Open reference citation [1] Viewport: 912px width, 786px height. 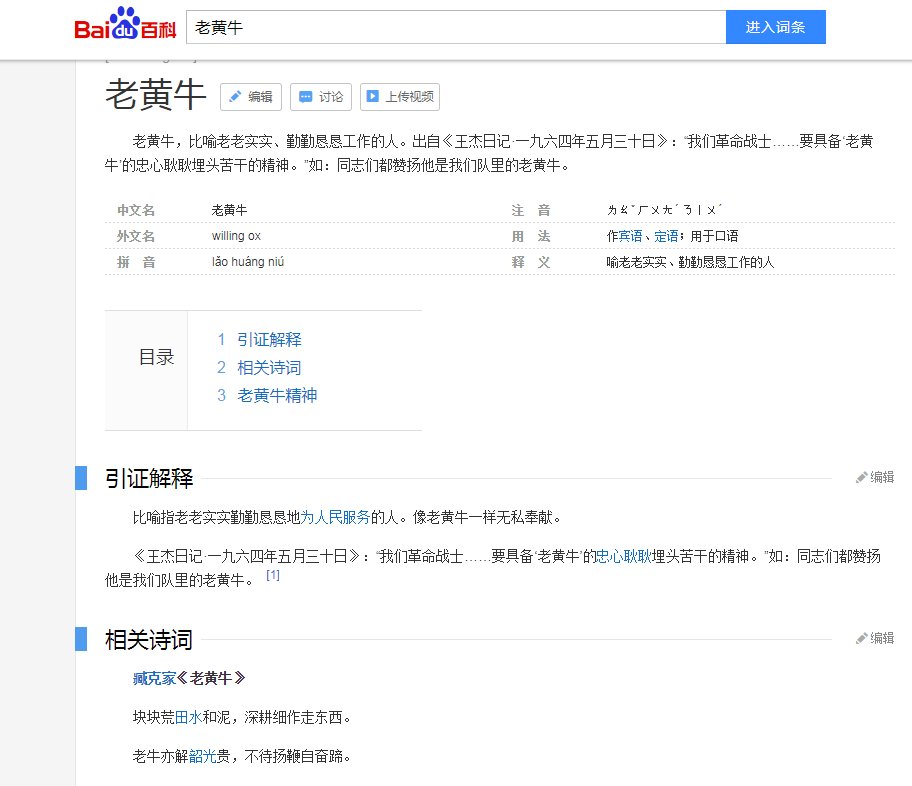point(272,575)
